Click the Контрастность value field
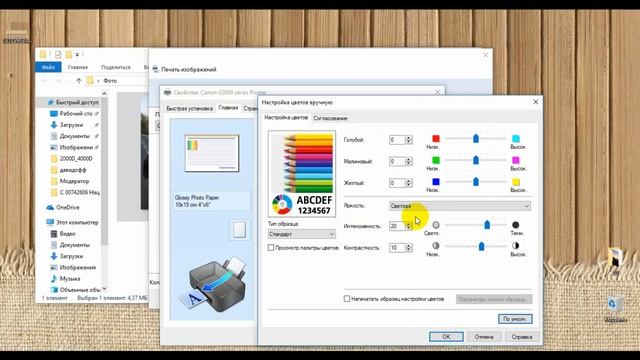This screenshot has height=360, width=640. [x=397, y=248]
